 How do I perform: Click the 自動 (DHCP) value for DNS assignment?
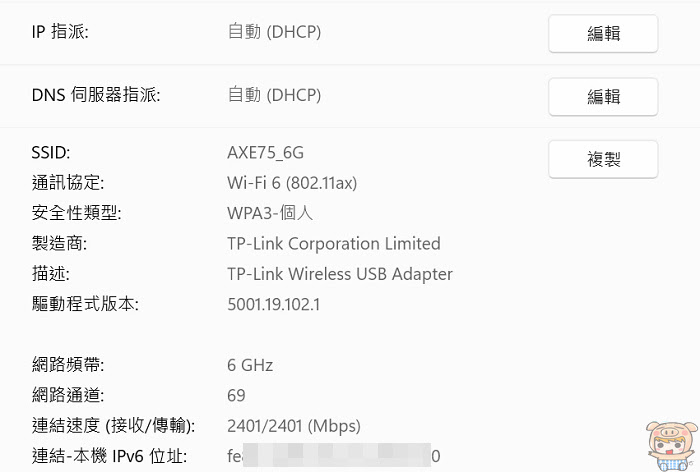pos(274,95)
